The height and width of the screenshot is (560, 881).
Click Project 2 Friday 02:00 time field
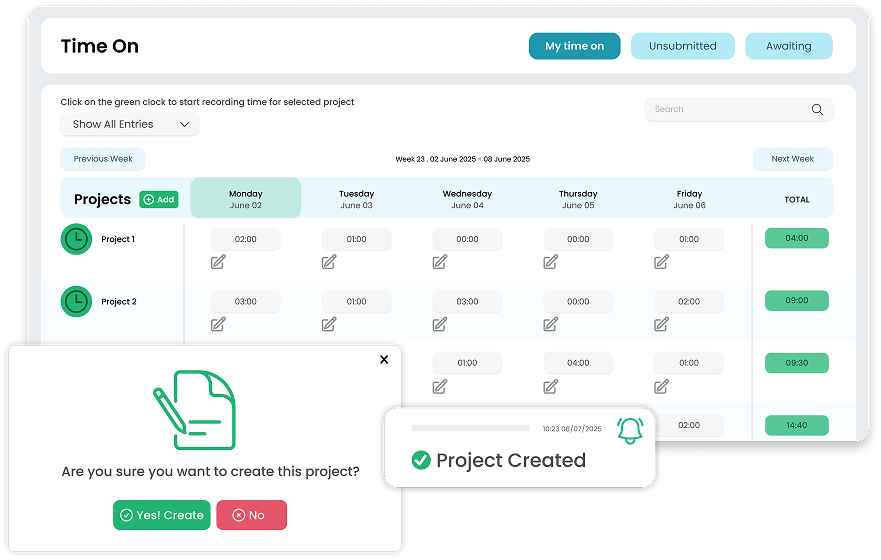click(x=689, y=302)
